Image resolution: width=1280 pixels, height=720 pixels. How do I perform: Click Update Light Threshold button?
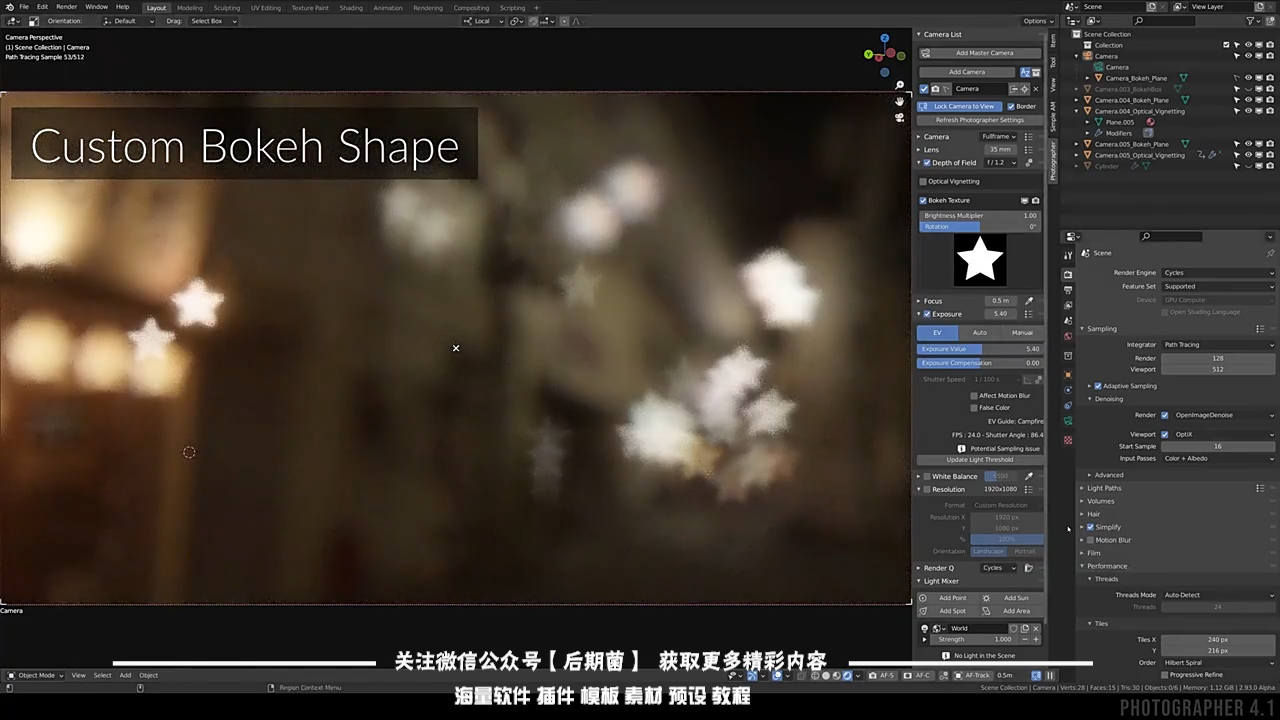pyautogui.click(x=980, y=460)
